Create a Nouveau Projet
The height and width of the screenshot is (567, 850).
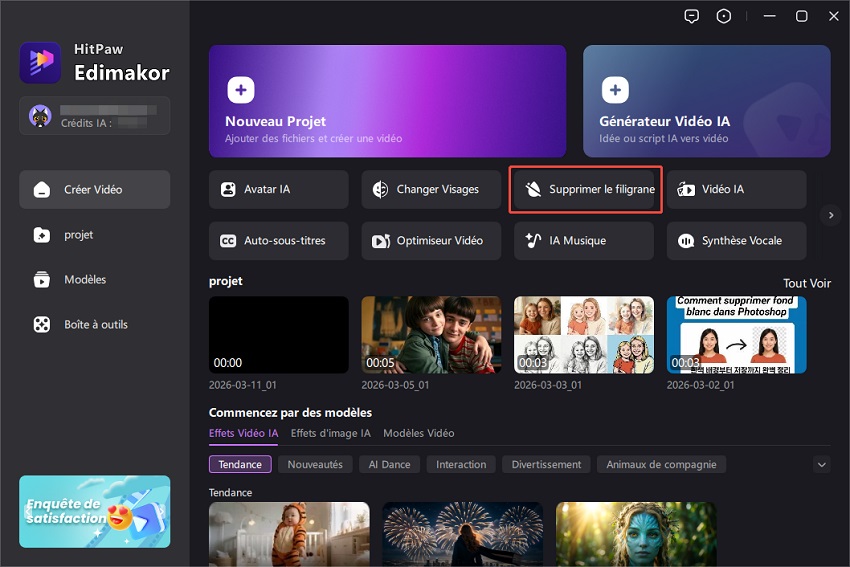[388, 101]
